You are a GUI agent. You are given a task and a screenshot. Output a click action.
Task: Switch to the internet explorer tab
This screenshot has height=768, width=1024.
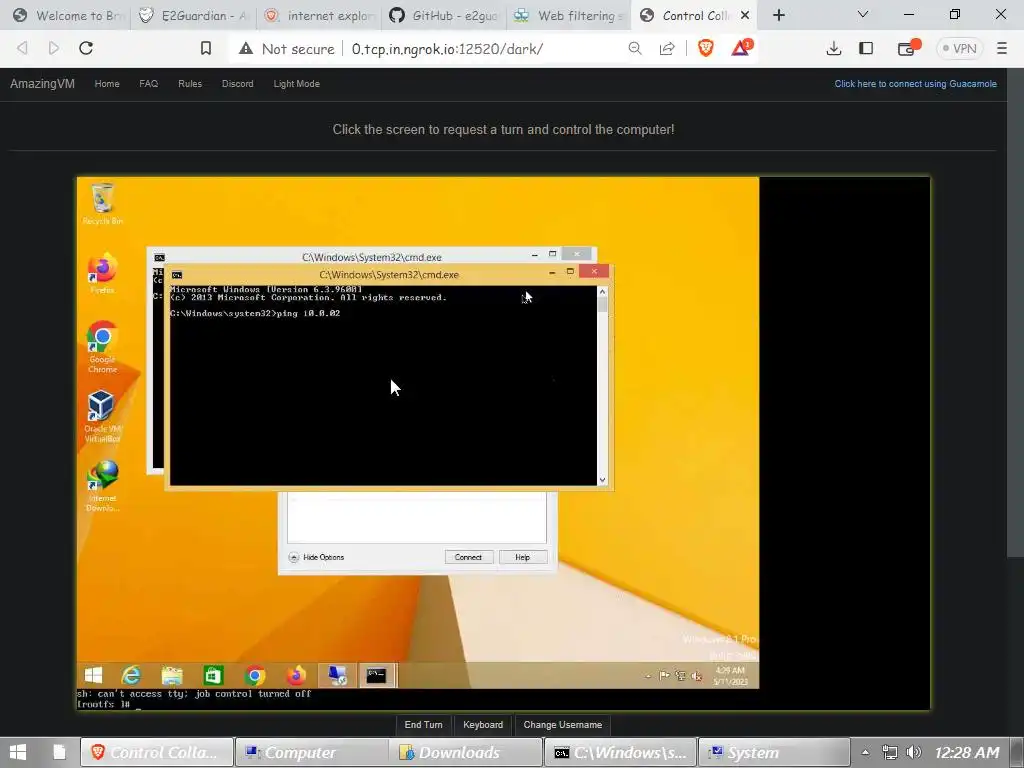pos(319,15)
